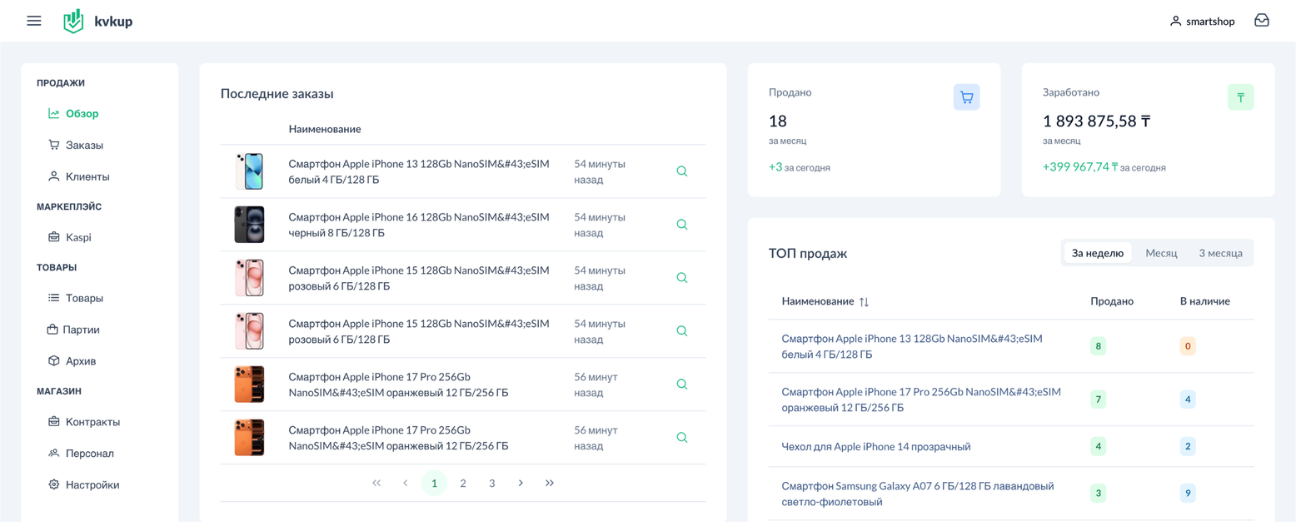
Task: Click magnifier icon for iPhone 13 order
Action: click(x=682, y=171)
